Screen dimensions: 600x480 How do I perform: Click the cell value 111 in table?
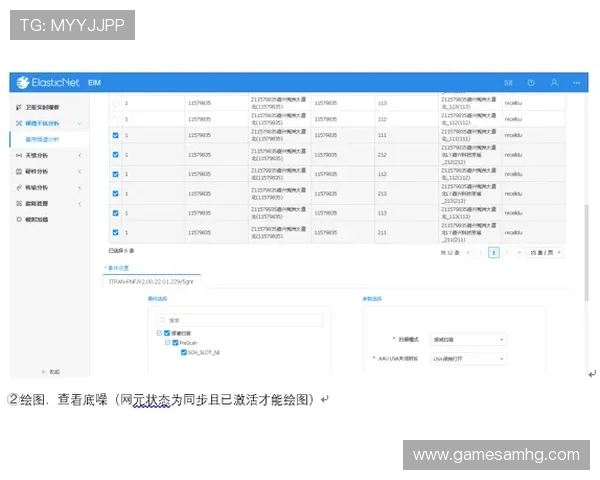pyautogui.click(x=382, y=135)
